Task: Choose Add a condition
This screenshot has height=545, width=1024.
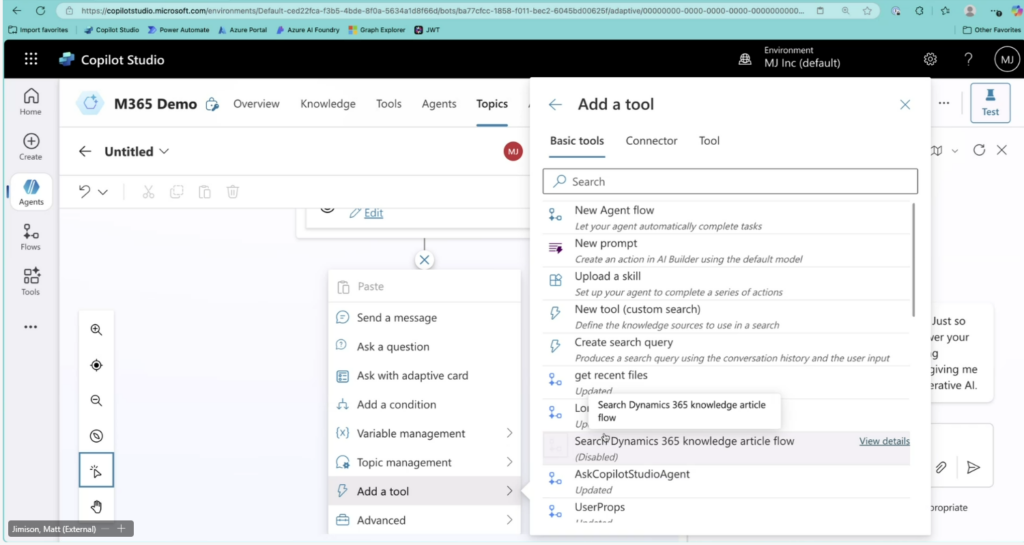Action: point(424,405)
